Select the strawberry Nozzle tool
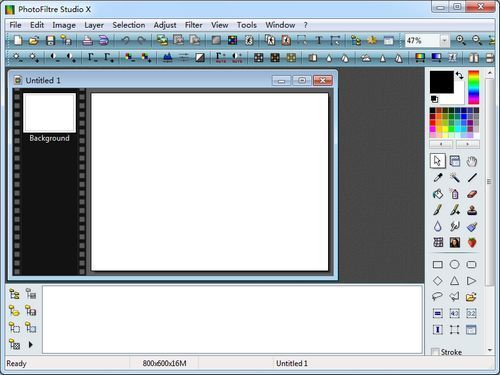 tap(472, 243)
